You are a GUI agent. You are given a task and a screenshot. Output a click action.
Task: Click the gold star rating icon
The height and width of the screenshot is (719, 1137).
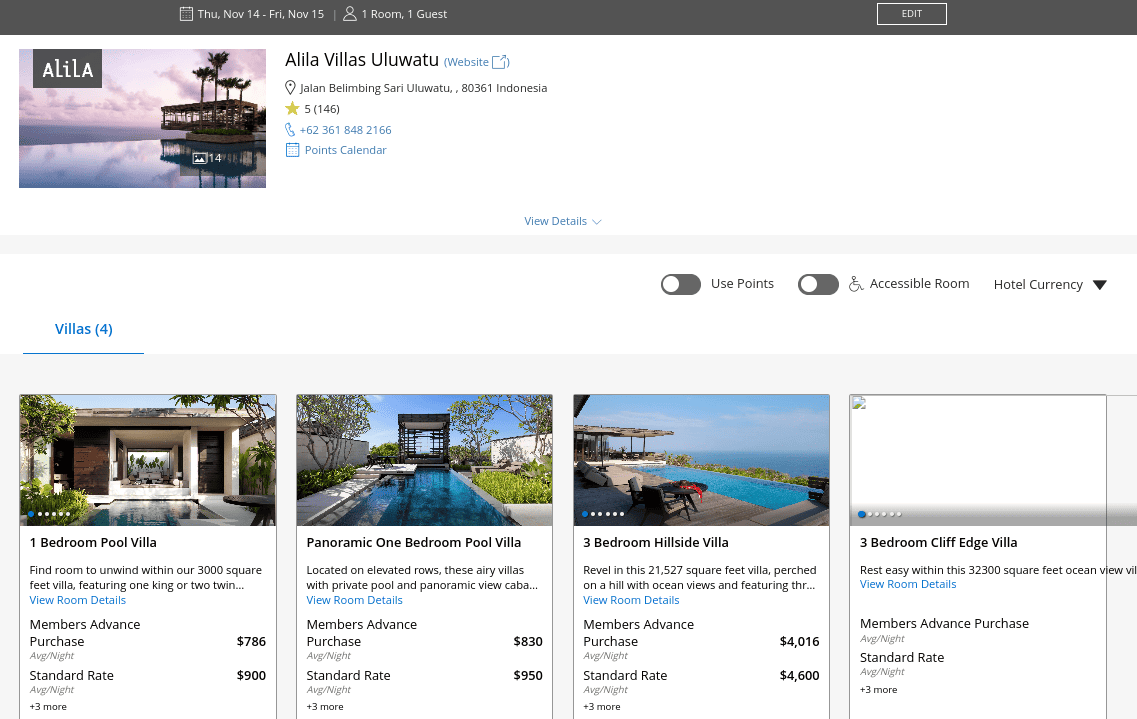coord(292,109)
